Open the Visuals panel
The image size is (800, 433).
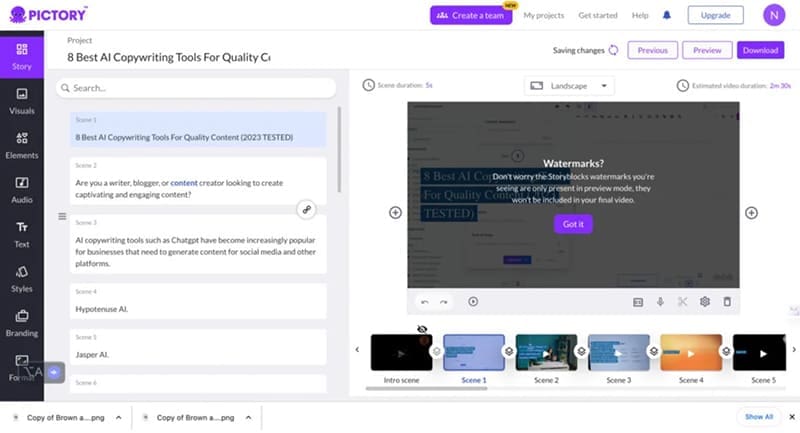pyautogui.click(x=21, y=101)
